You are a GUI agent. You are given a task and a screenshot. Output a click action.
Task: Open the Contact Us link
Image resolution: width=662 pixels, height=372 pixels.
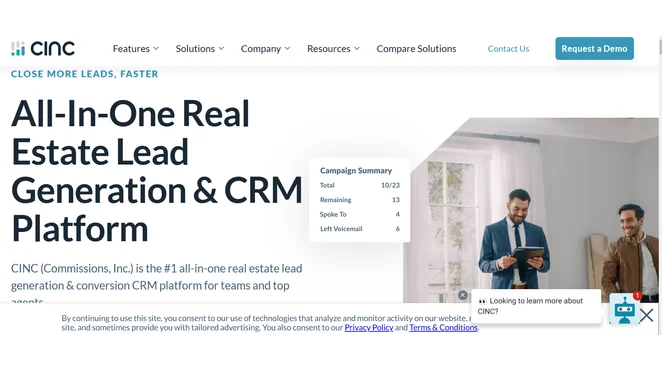[x=508, y=49]
